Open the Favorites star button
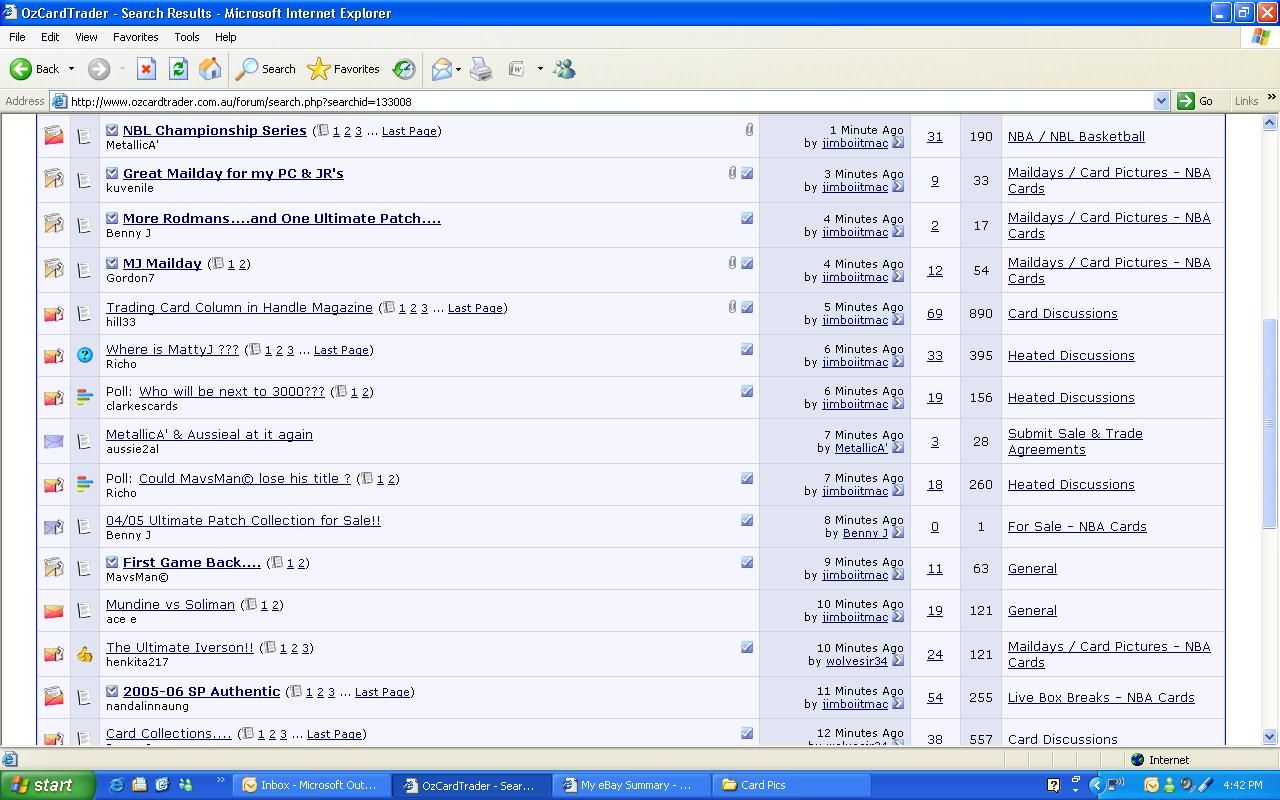This screenshot has height=800, width=1280. coord(344,69)
